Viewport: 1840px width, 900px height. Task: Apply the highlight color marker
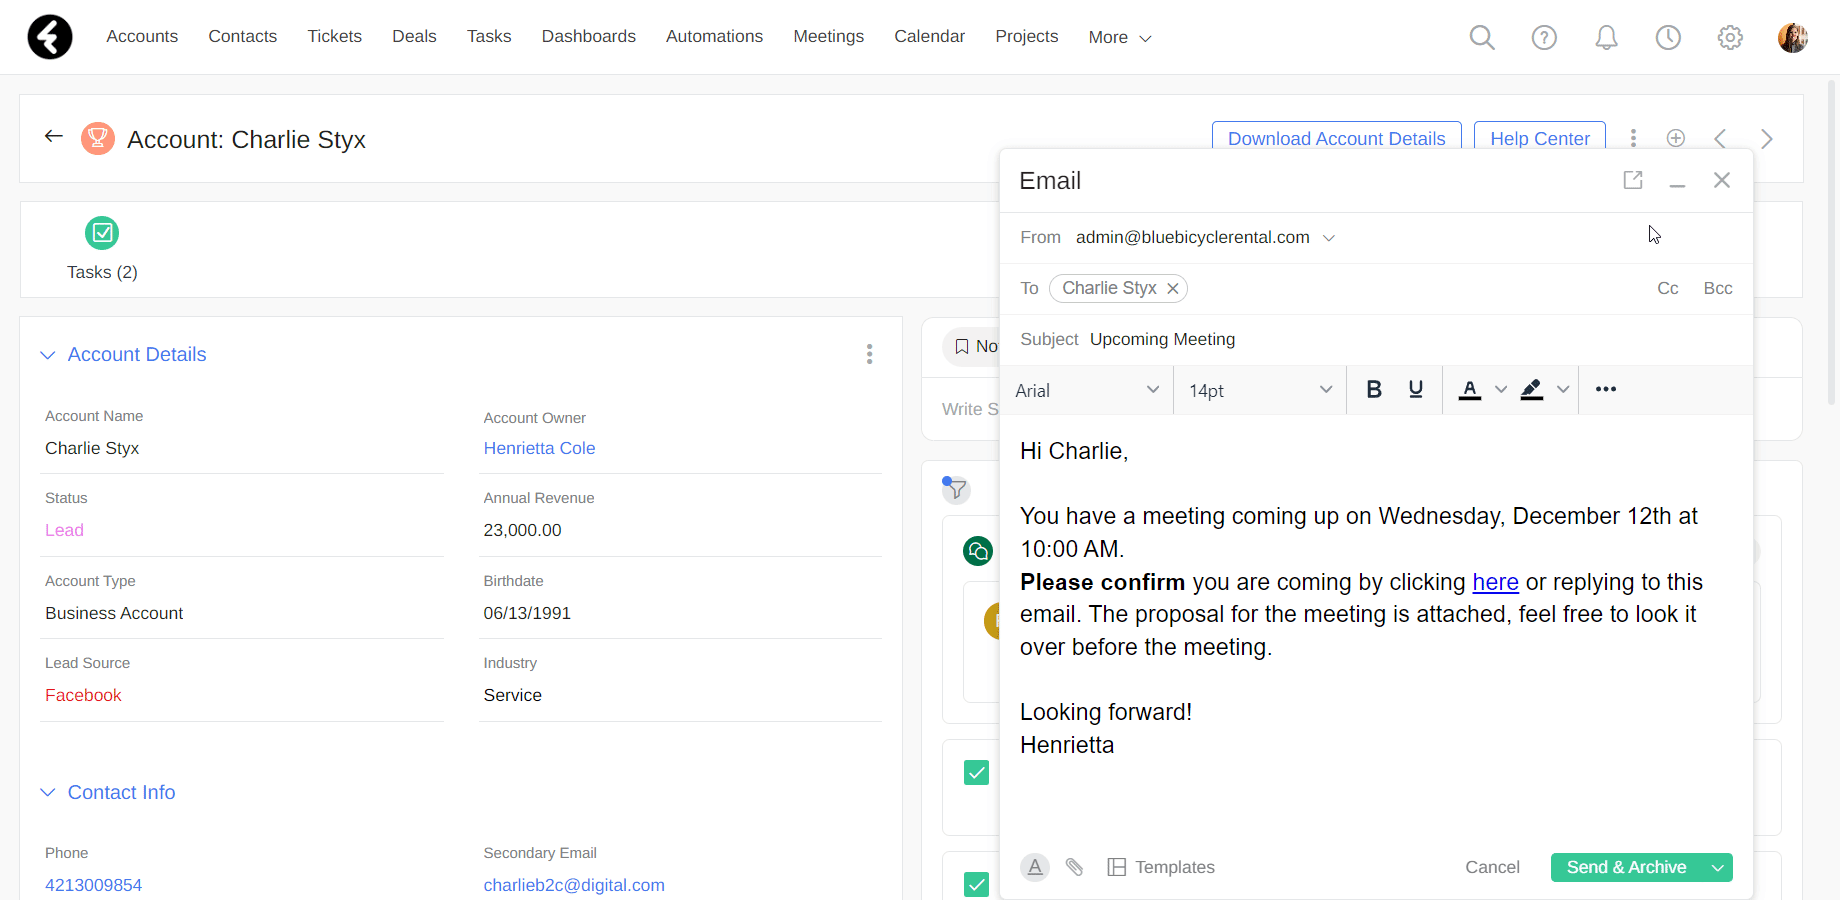1532,389
